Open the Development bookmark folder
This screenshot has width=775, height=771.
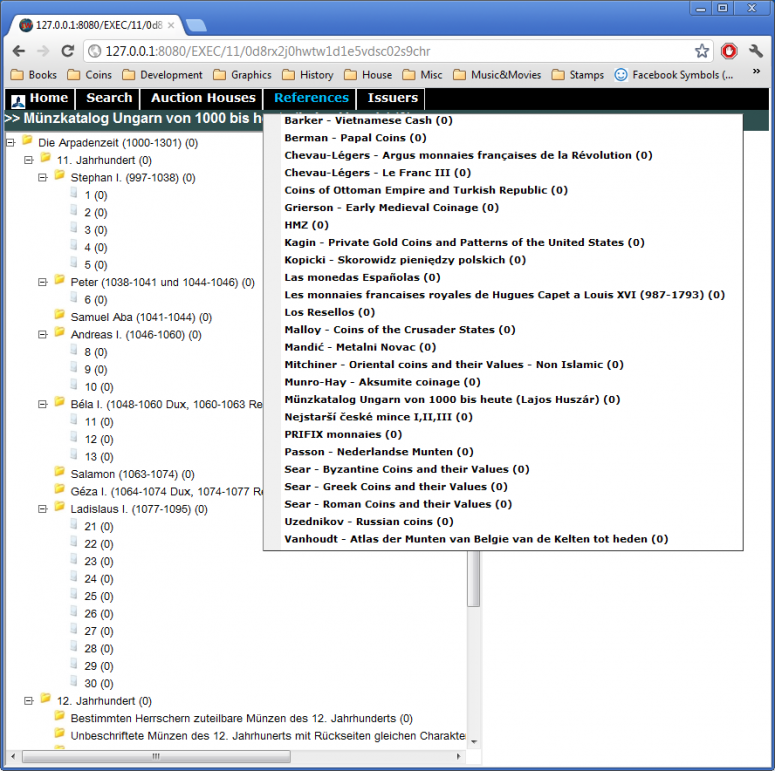tap(163, 75)
